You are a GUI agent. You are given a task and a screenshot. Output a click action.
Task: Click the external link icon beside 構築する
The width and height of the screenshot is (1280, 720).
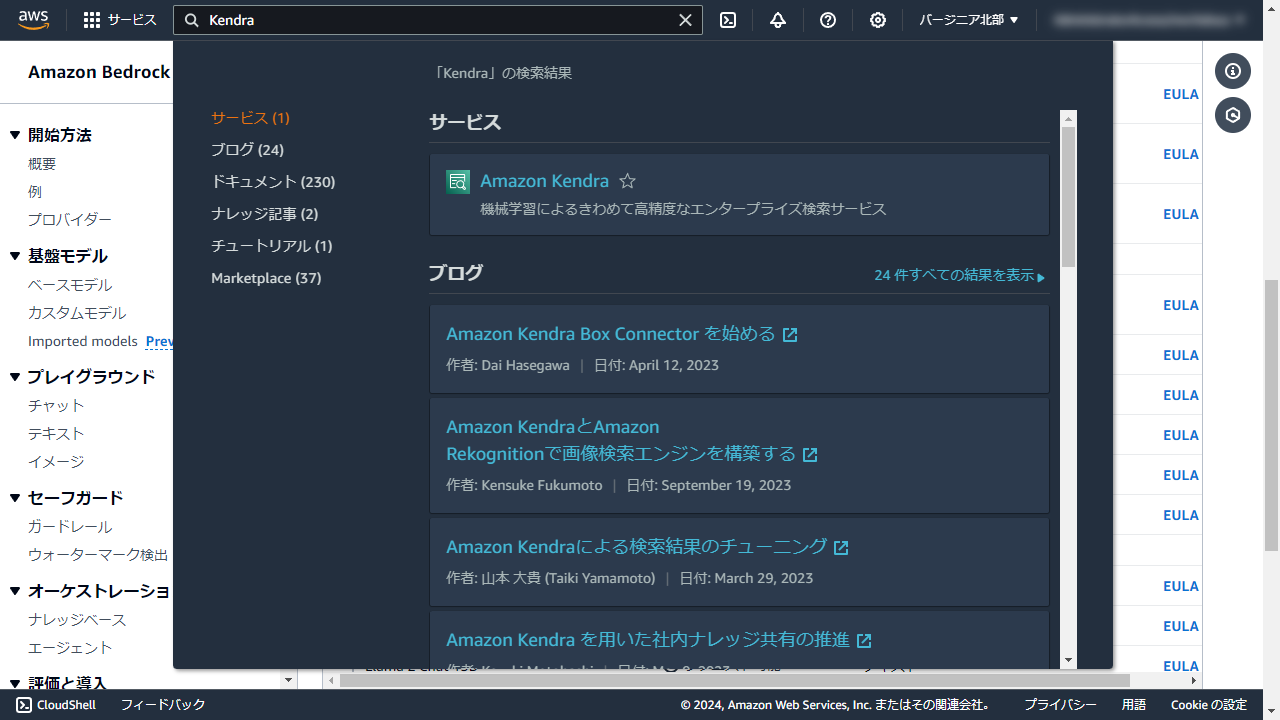[x=810, y=455]
